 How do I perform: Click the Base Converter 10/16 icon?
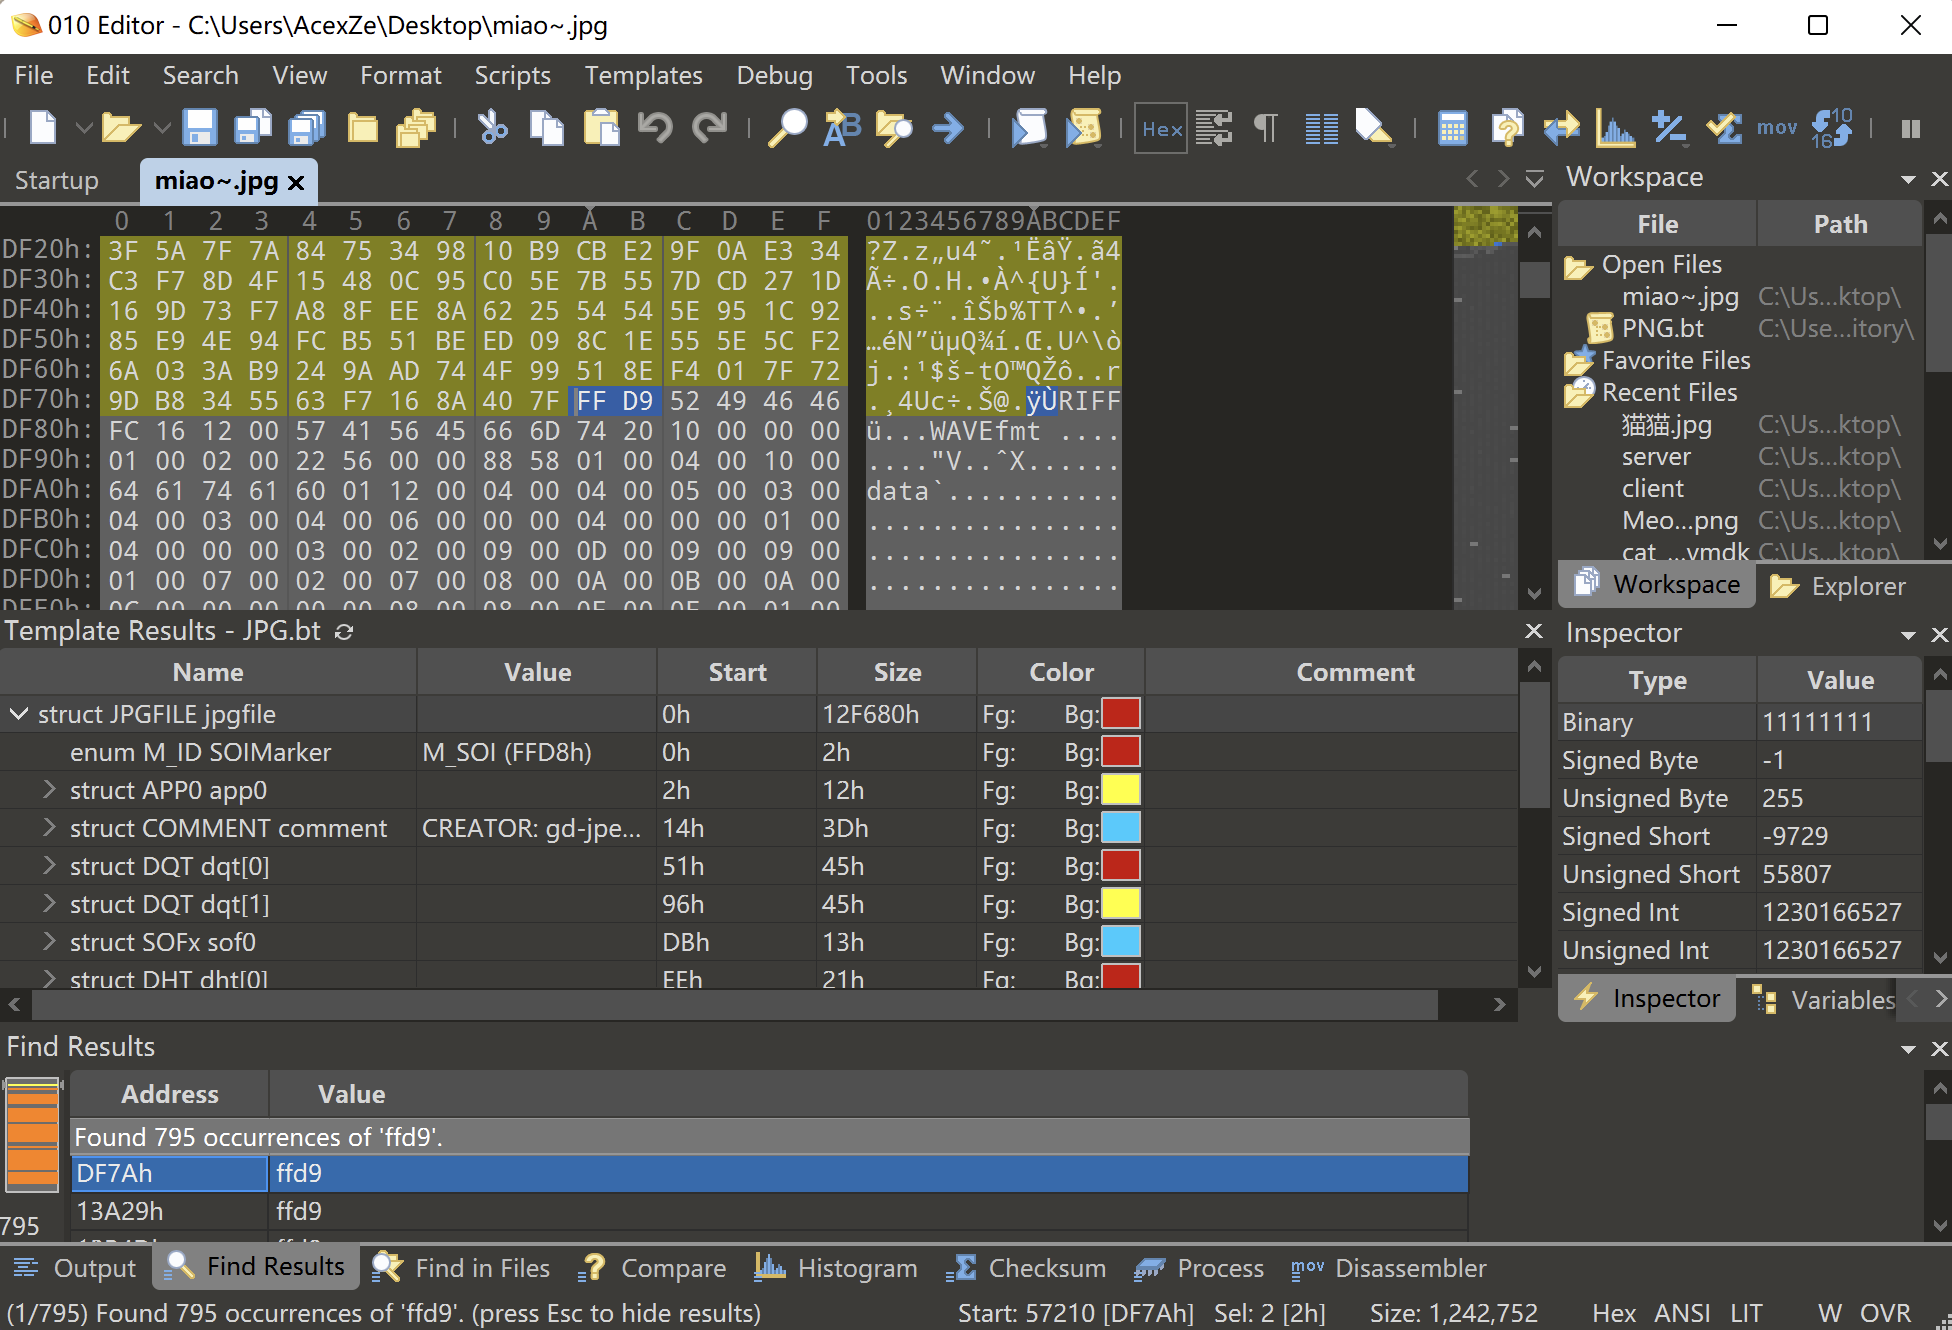pyautogui.click(x=1831, y=128)
